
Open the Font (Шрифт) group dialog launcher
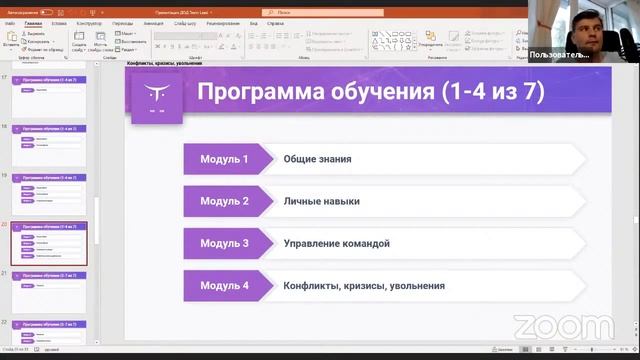click(242, 58)
